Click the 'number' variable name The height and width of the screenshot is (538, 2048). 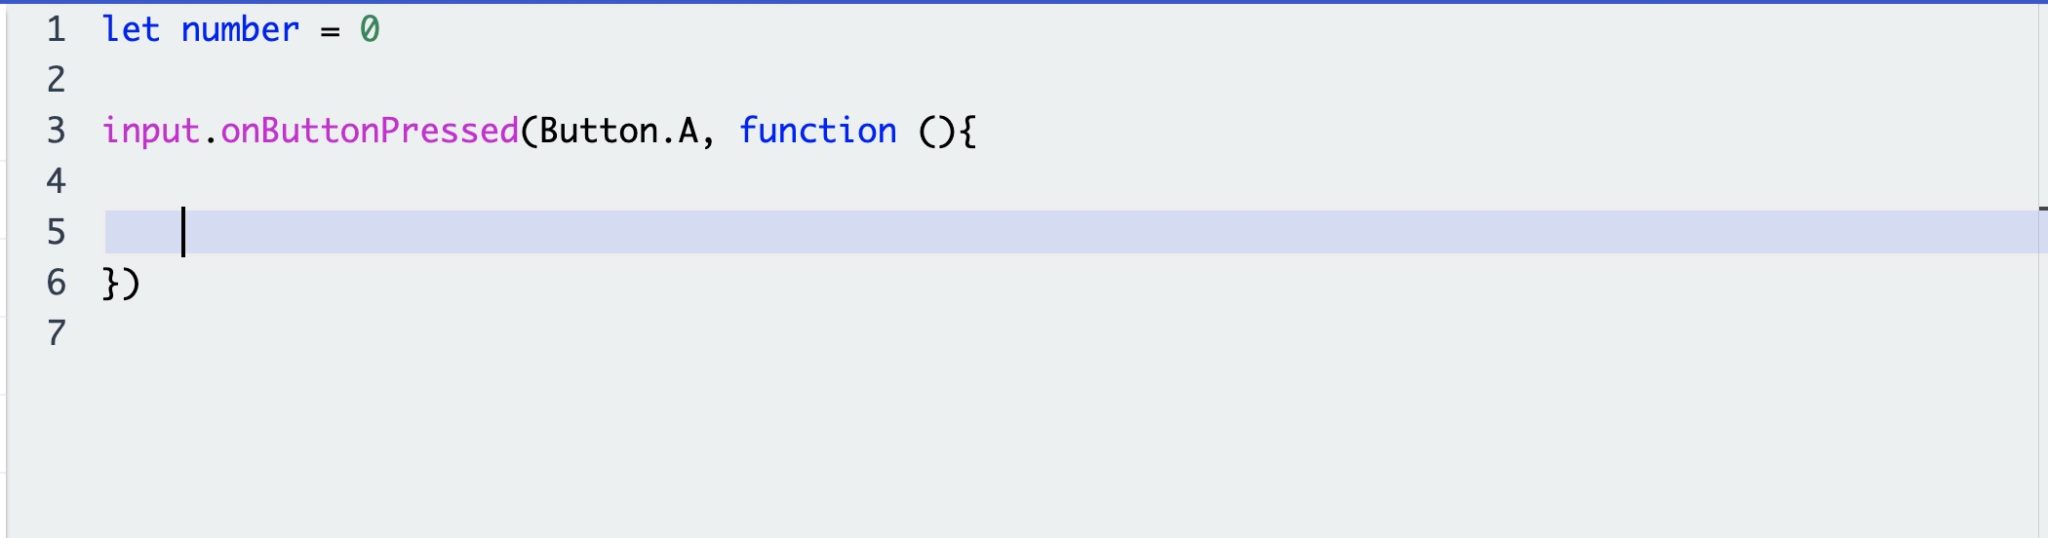(x=240, y=30)
